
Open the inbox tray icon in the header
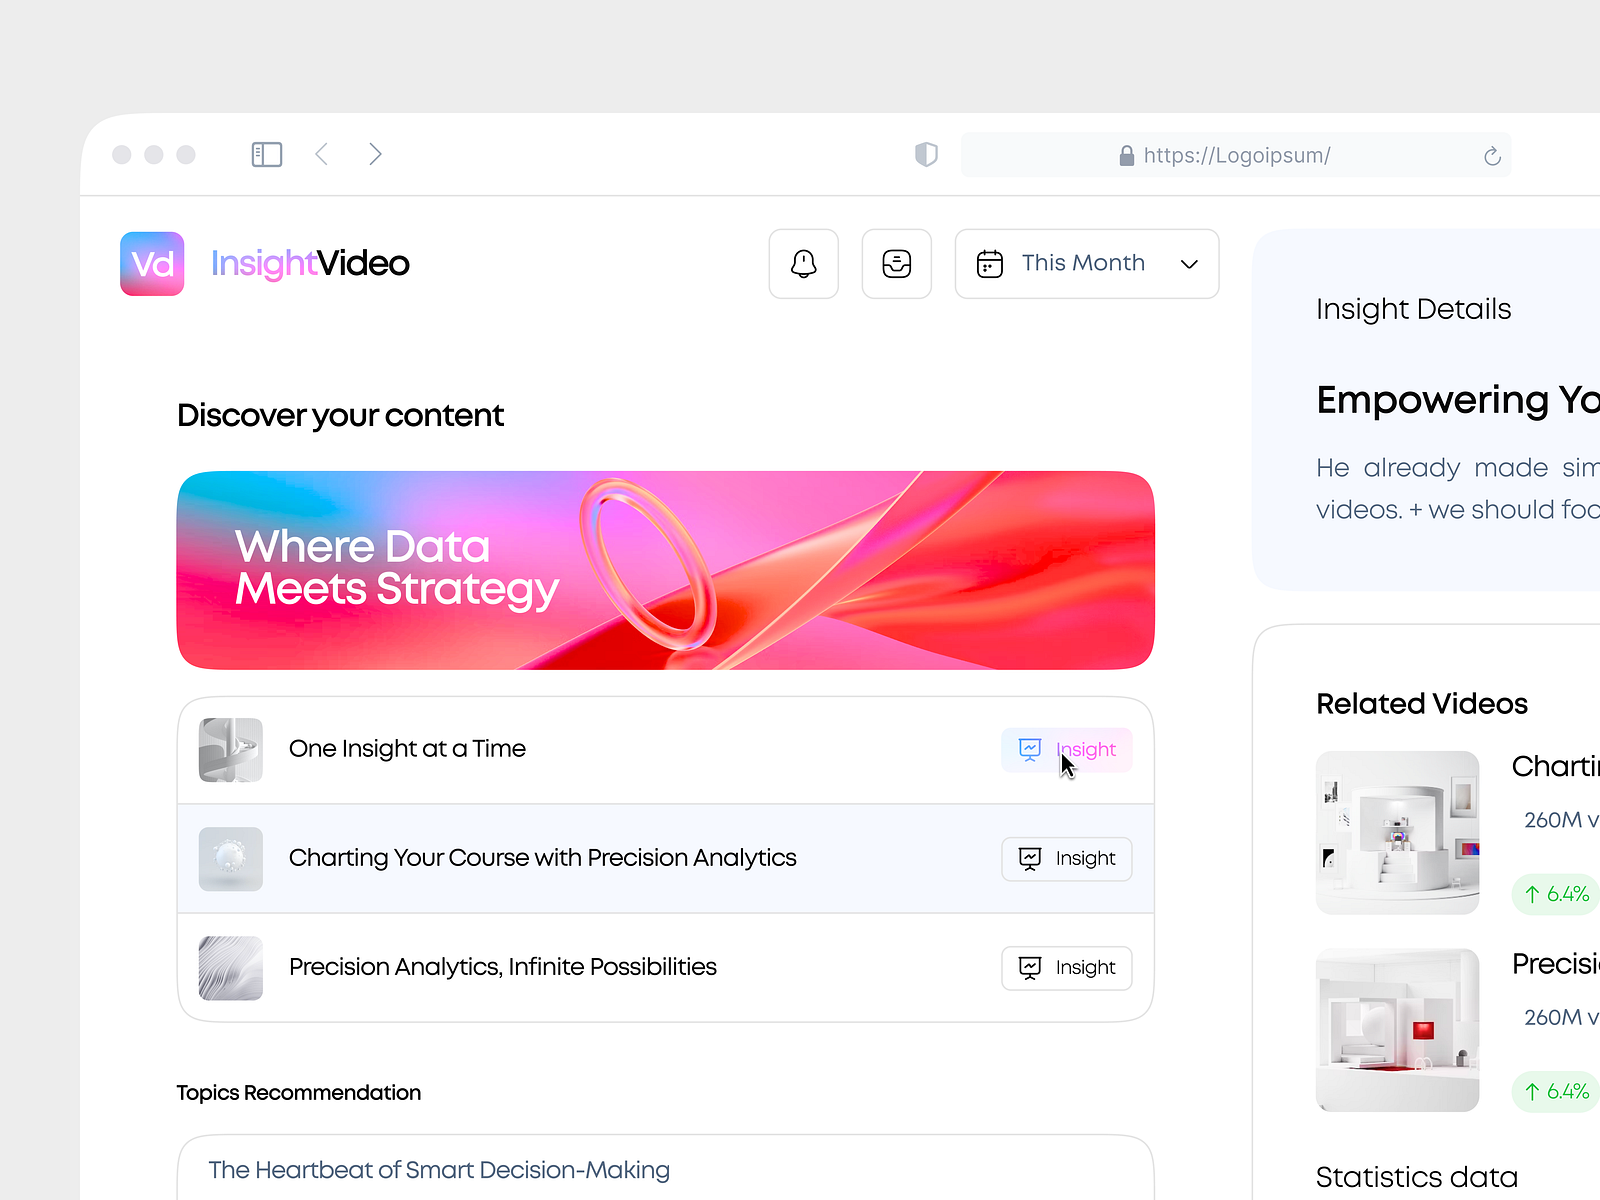[x=896, y=263]
